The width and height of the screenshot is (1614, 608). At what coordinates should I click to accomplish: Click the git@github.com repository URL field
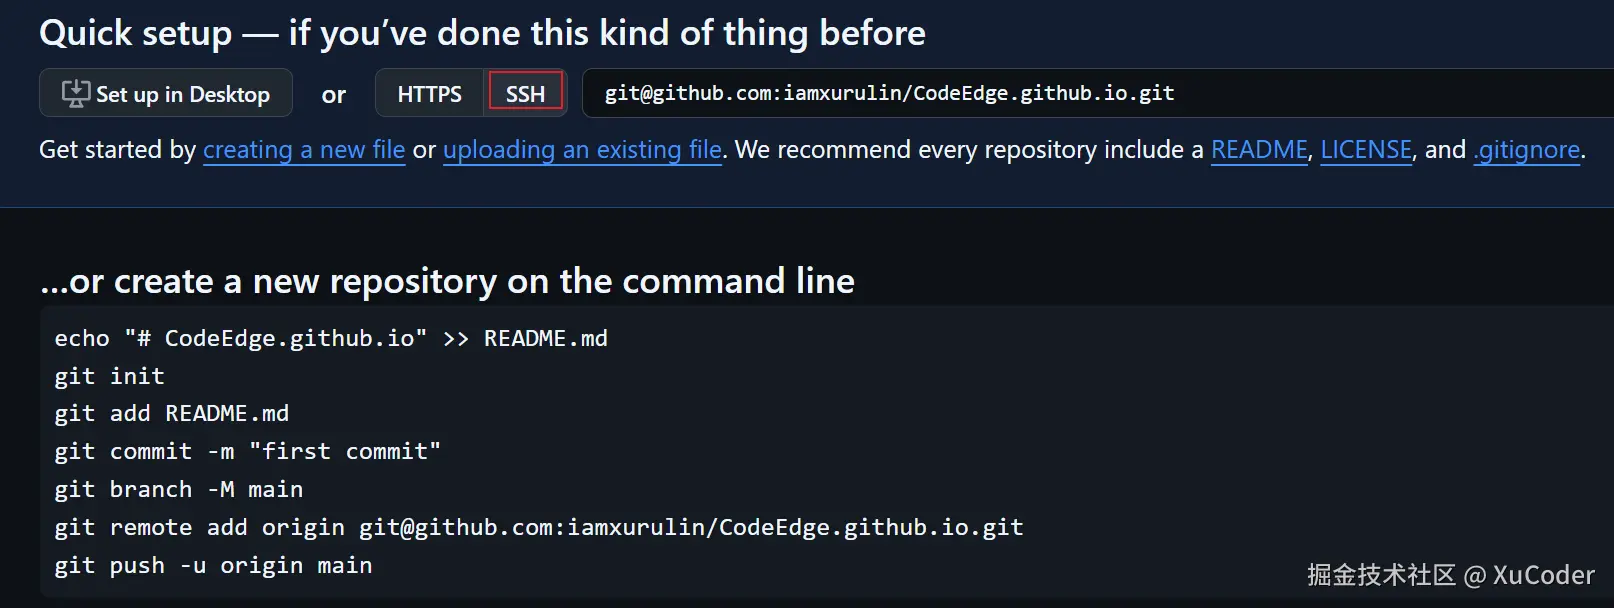[889, 94]
